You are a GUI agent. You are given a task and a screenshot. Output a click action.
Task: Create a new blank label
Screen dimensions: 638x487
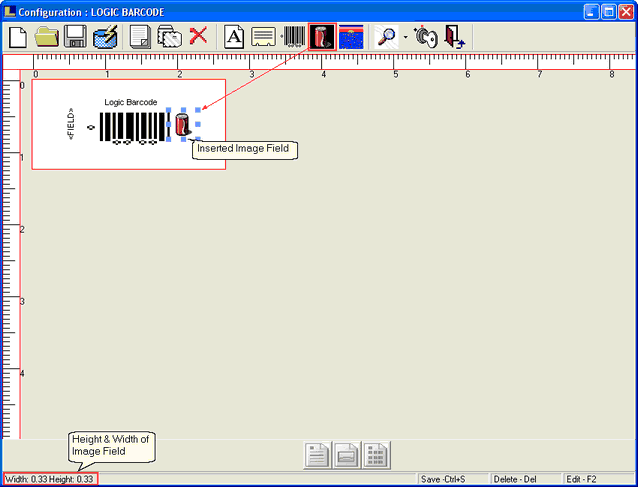(x=18, y=37)
